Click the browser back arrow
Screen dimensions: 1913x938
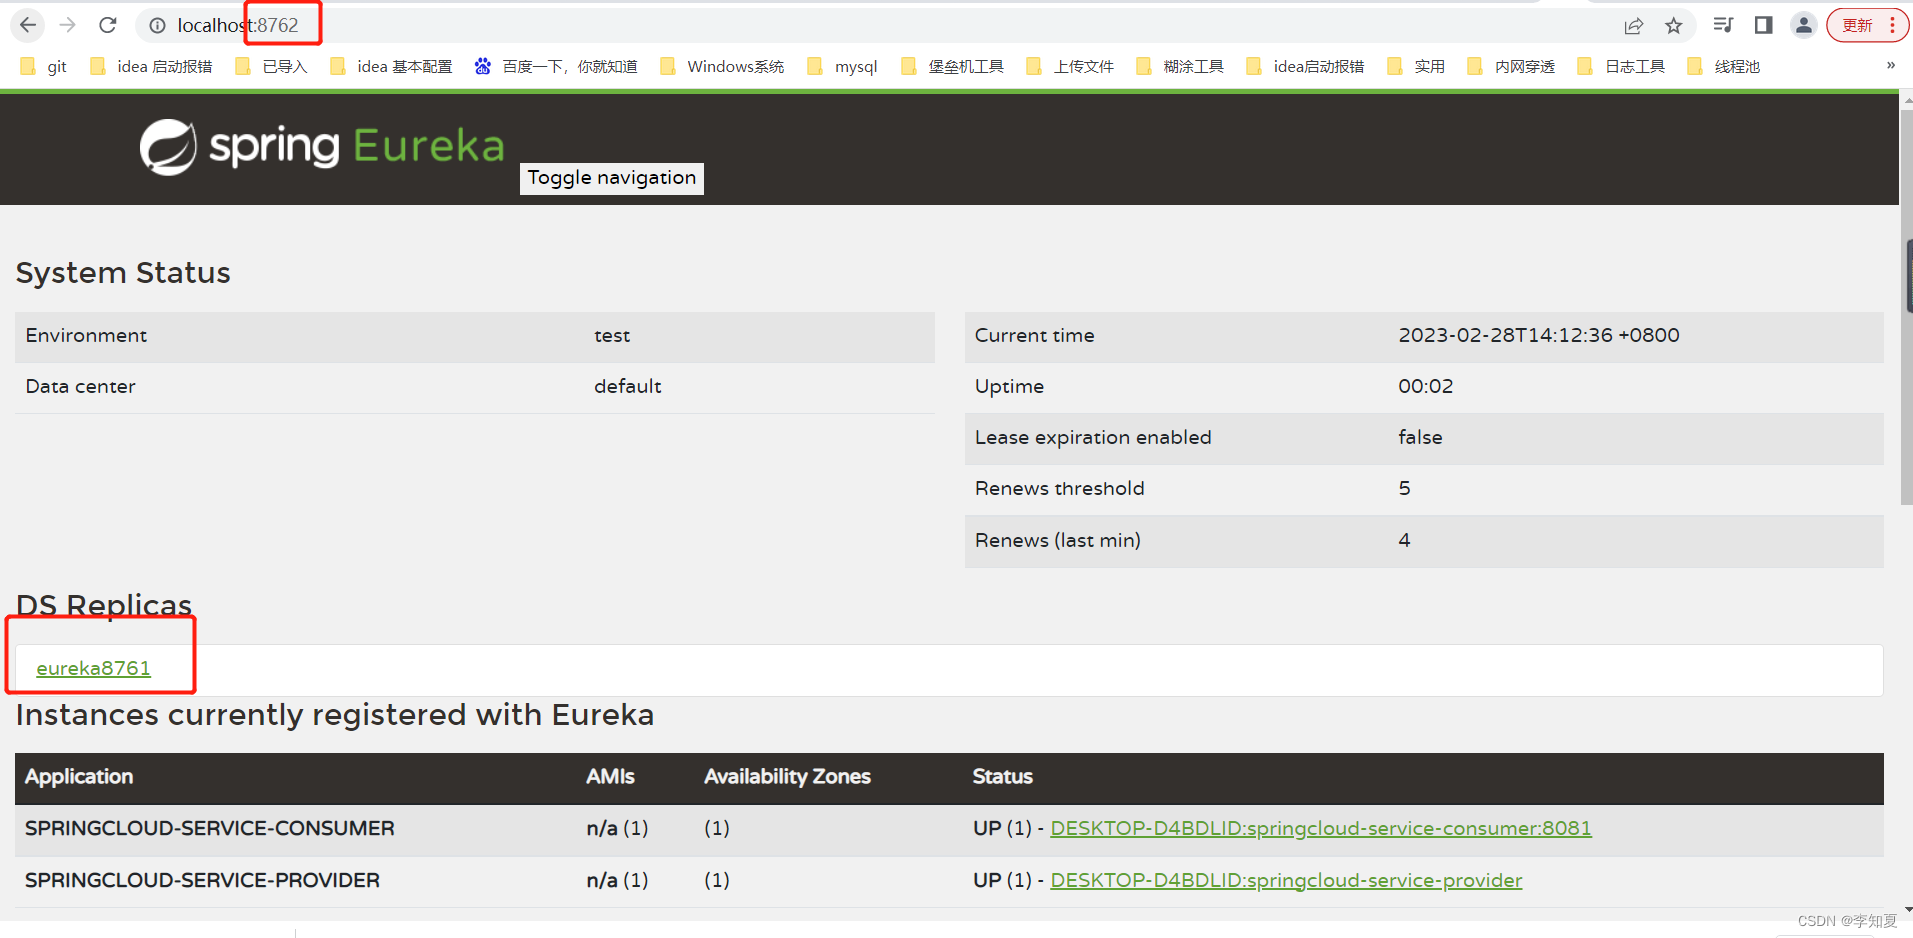coord(28,25)
